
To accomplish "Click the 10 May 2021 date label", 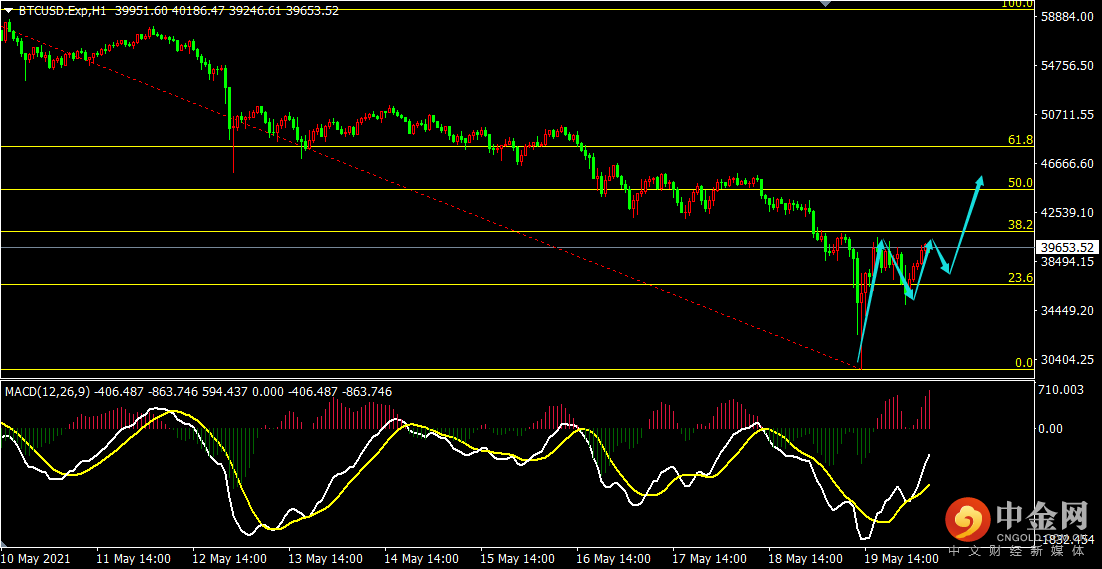I will click(x=35, y=559).
